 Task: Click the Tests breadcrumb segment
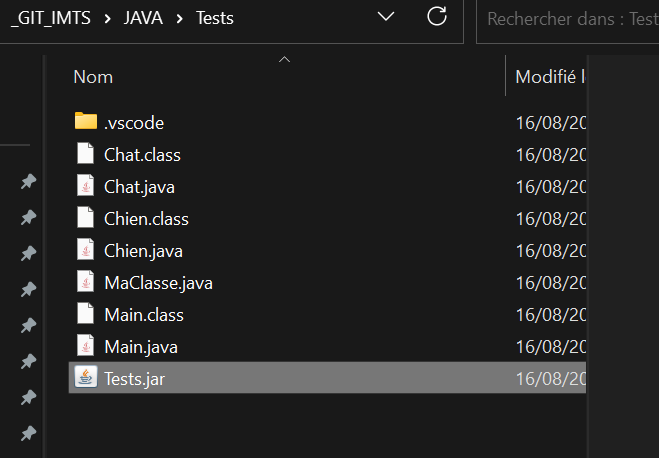(214, 17)
